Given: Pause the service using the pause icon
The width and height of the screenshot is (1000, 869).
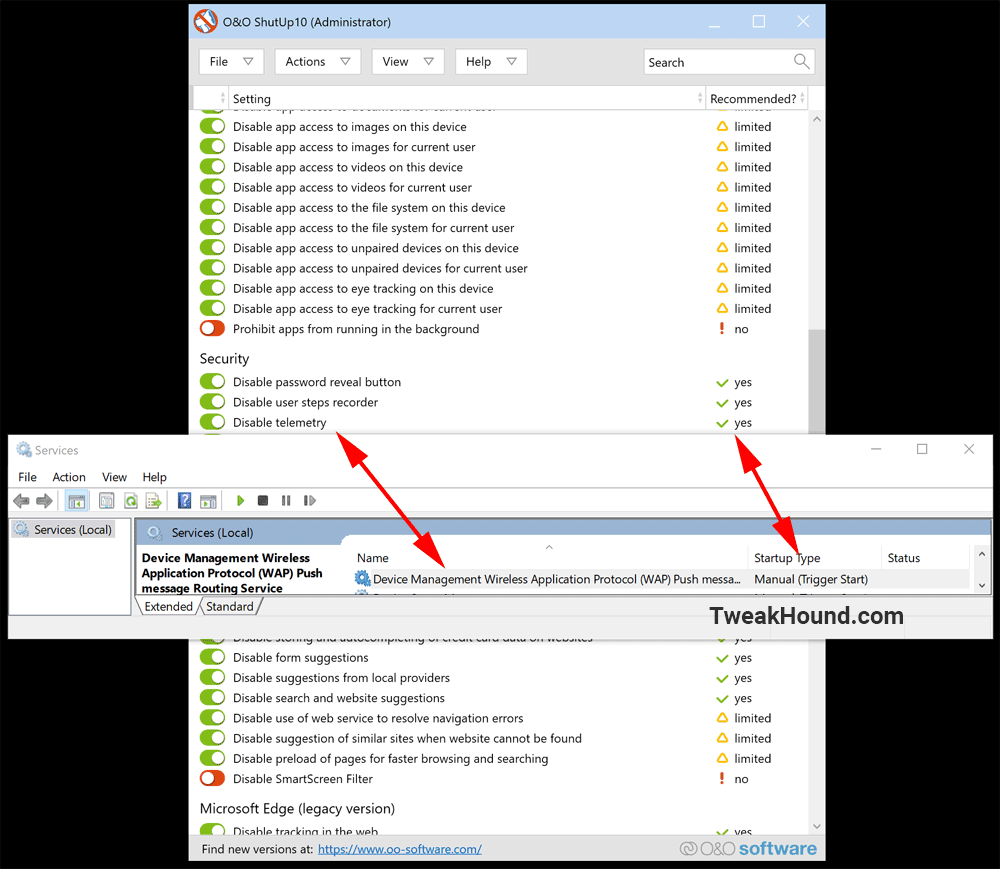Looking at the screenshot, I should click(x=286, y=501).
